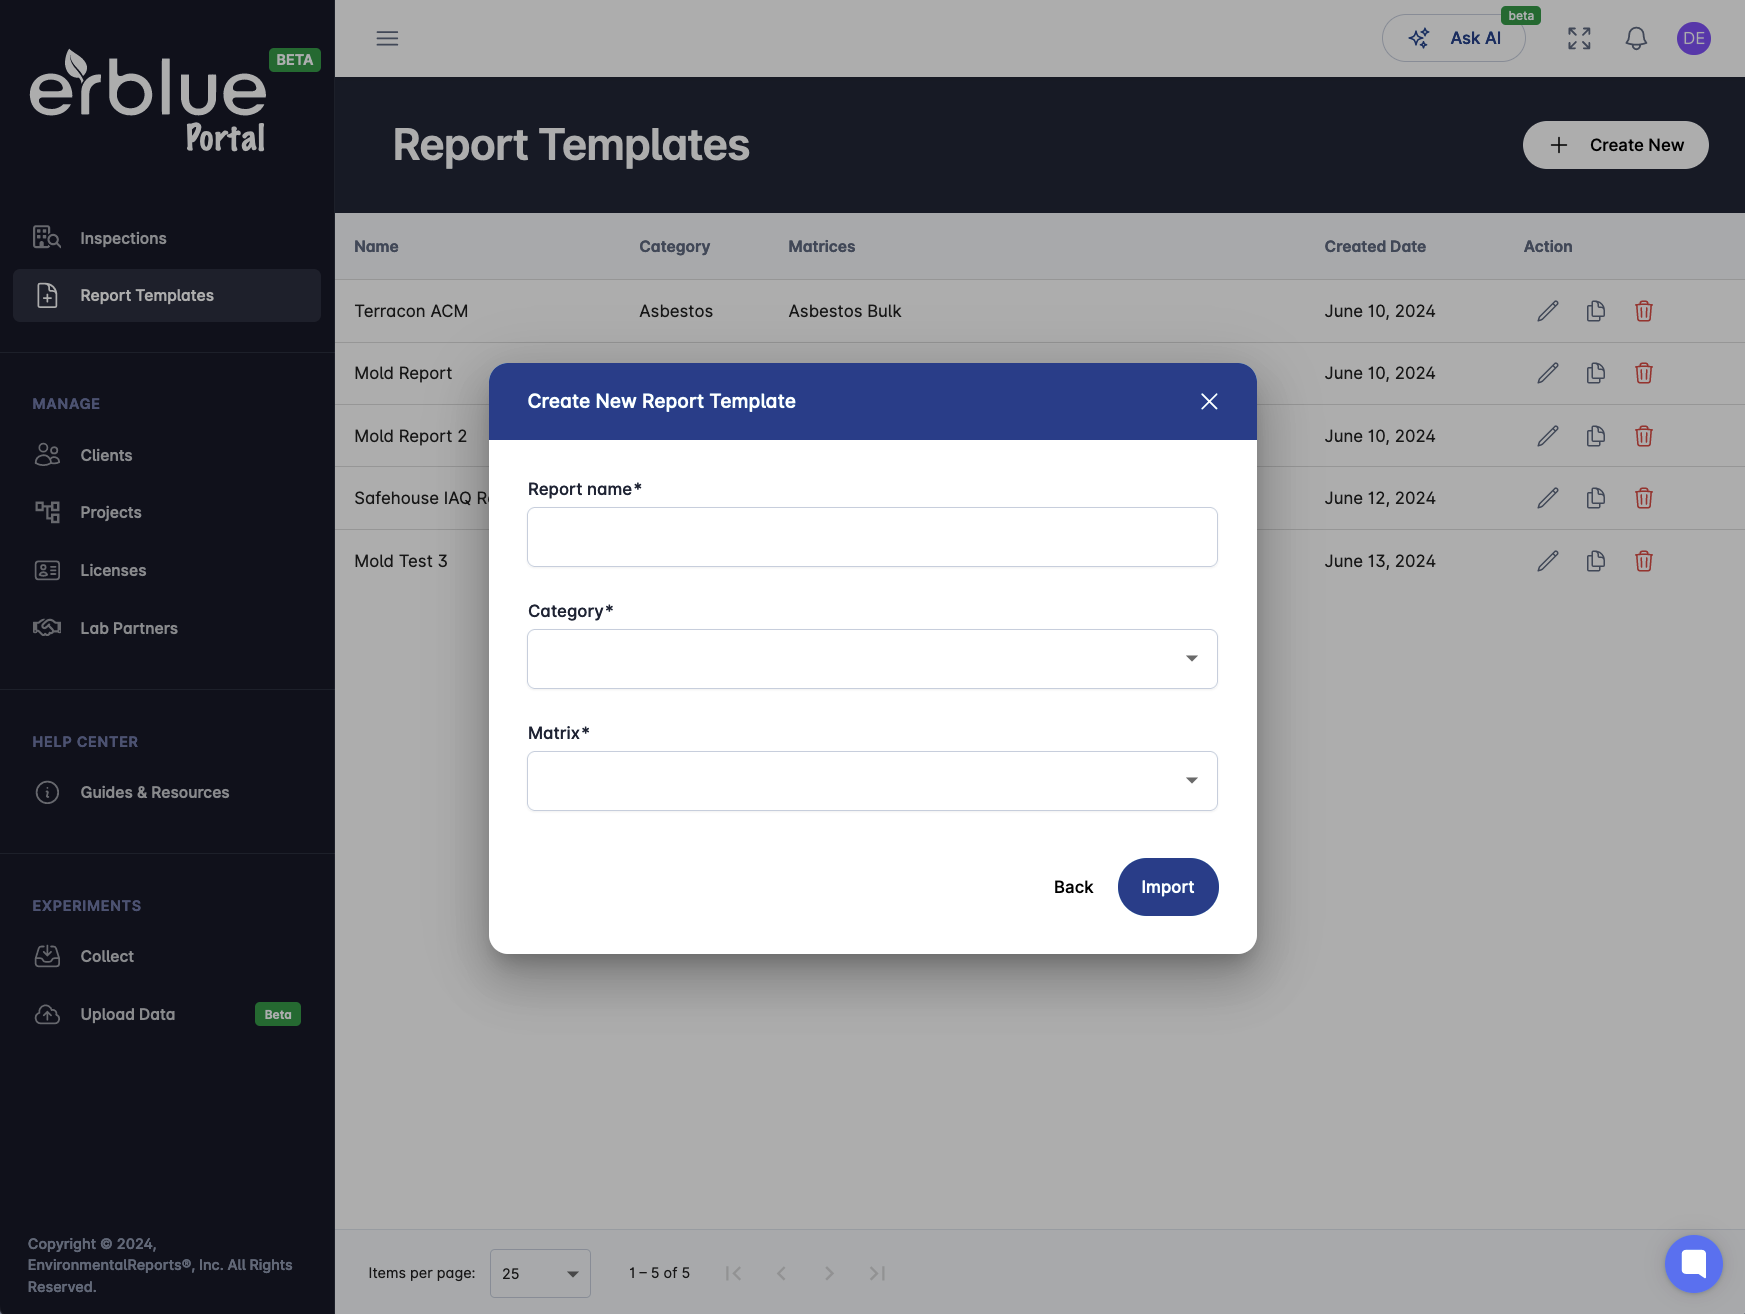1745x1314 pixels.
Task: Duplicate the Mold Report 2 template
Action: point(1596,436)
